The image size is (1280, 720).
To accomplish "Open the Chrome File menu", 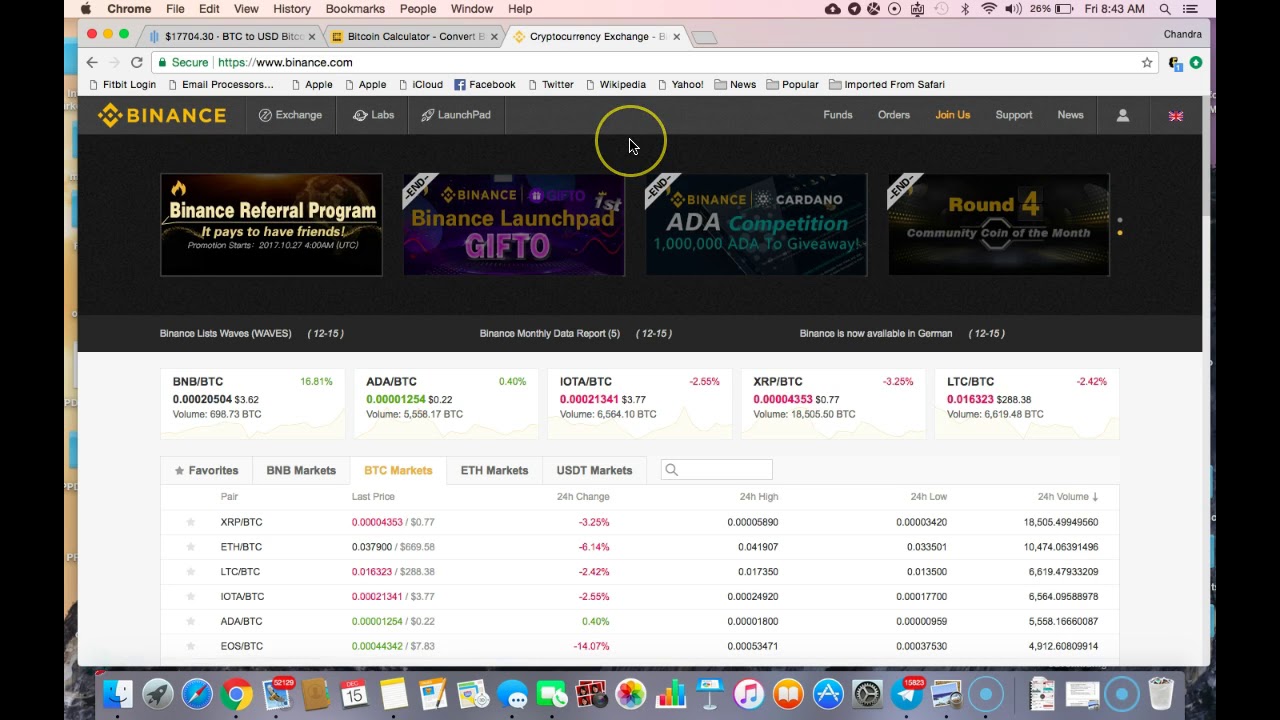I will click(x=175, y=9).
